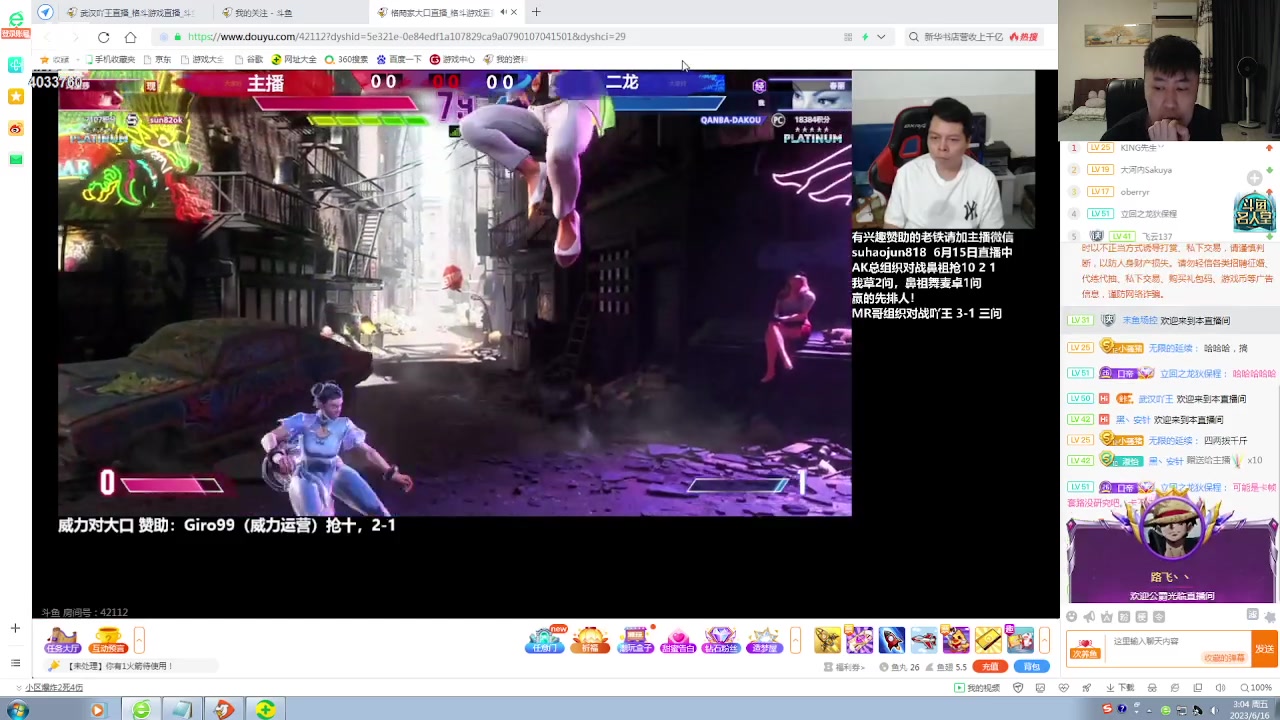The image size is (1280, 720).
Task: Open 360搜索 bookmark
Action: coord(346,60)
